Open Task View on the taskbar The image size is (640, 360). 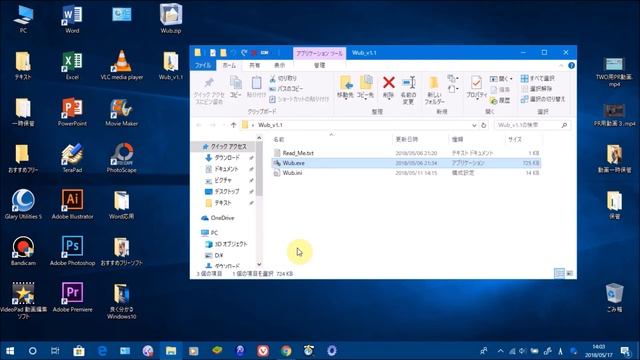(55, 351)
